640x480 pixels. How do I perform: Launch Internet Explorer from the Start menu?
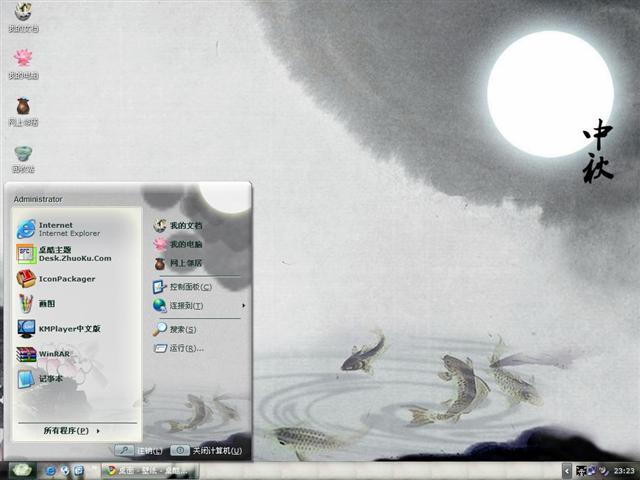(x=77, y=229)
